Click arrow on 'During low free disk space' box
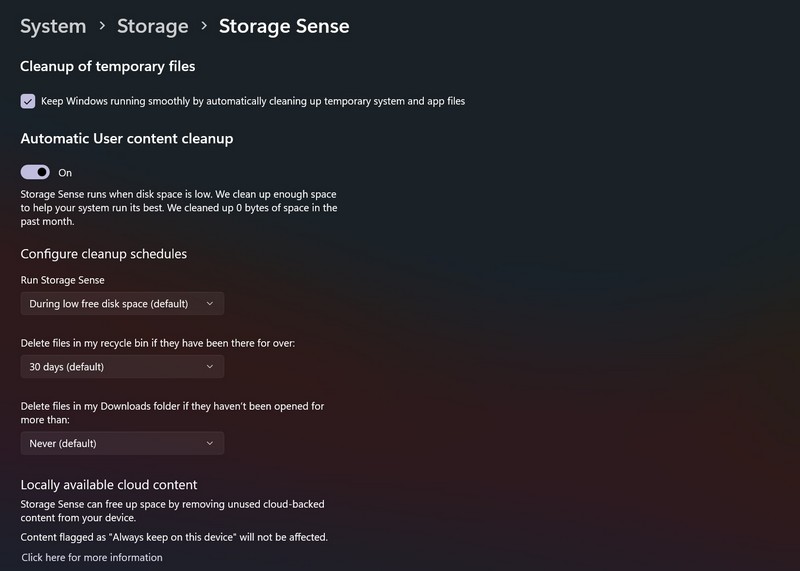 (209, 303)
